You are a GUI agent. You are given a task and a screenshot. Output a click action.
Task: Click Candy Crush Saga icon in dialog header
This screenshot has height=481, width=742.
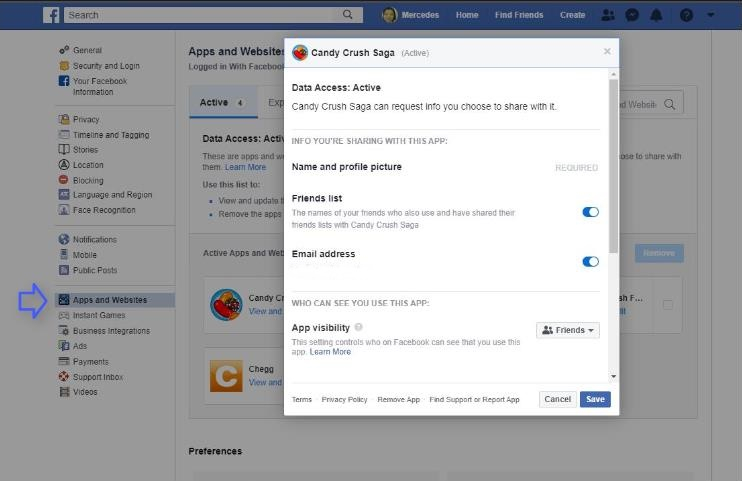(x=300, y=53)
